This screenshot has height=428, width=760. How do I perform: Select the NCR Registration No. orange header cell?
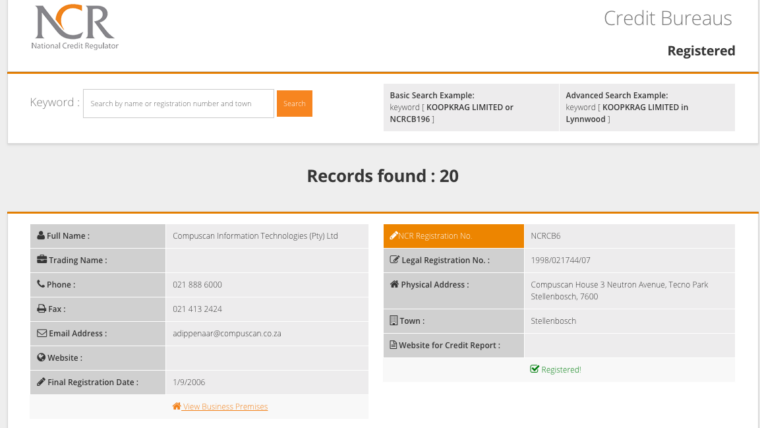click(454, 236)
